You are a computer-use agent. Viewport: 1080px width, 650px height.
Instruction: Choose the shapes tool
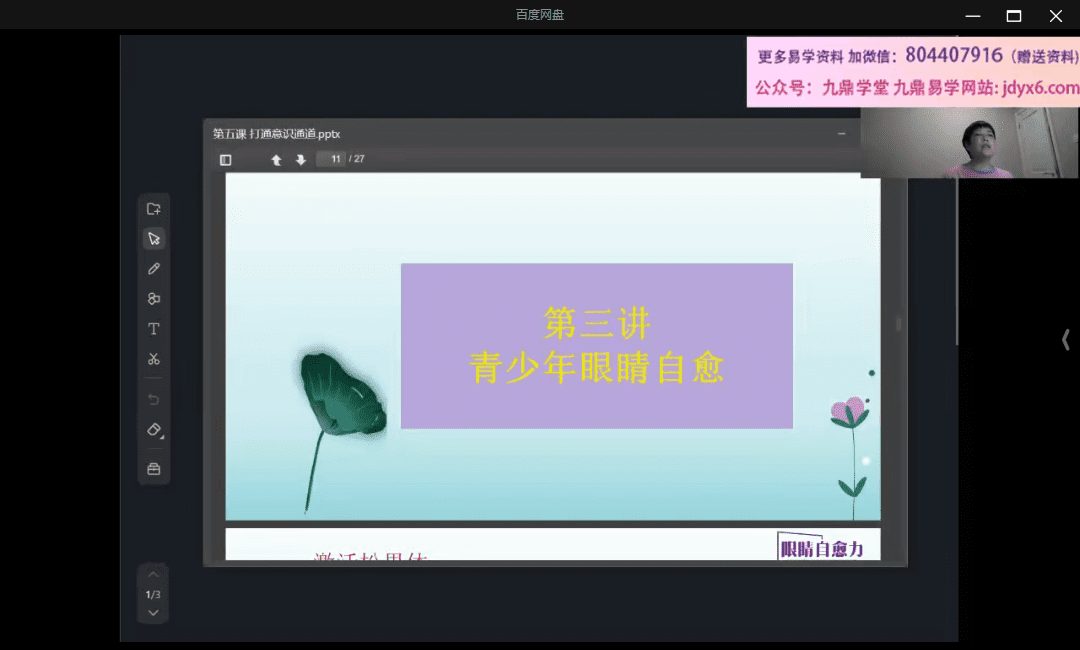point(153,299)
